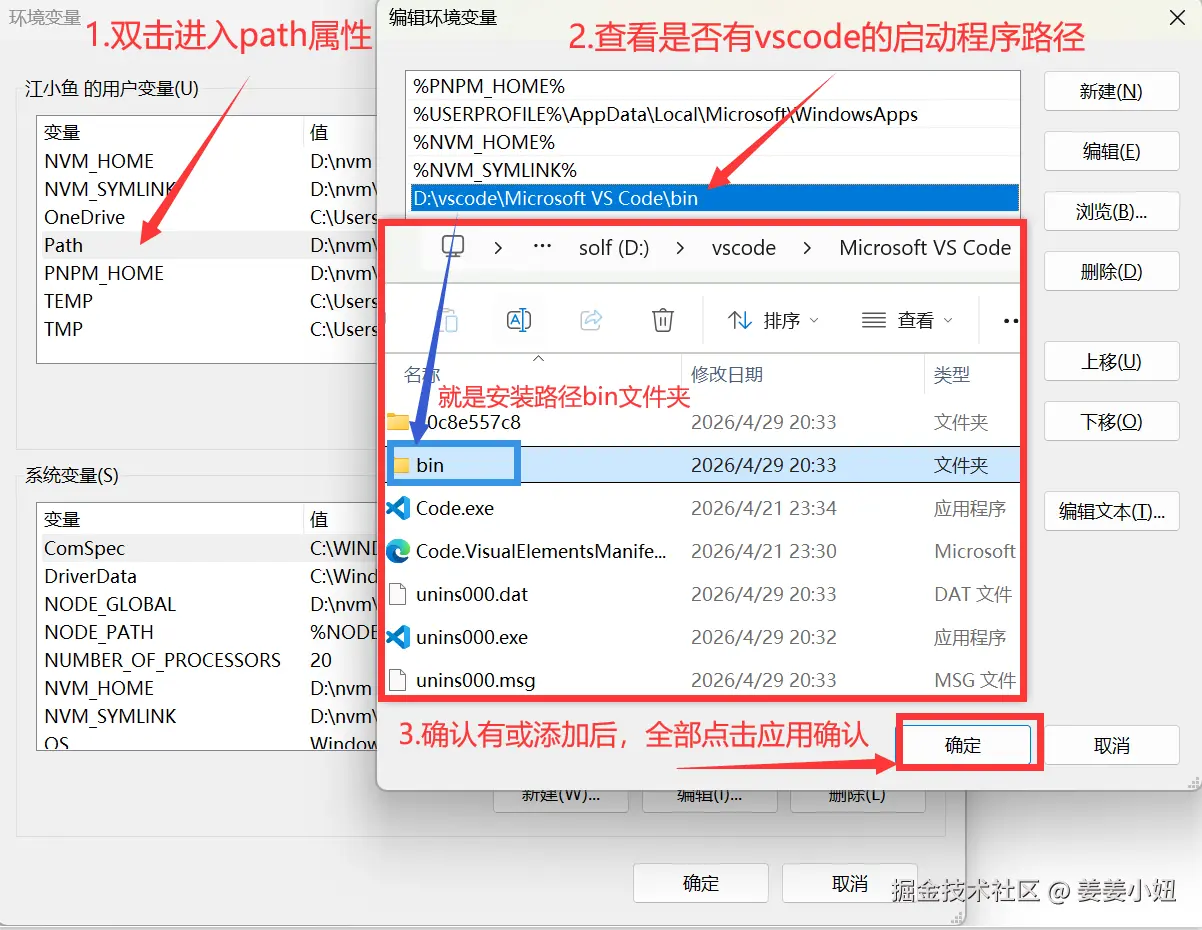1202x930 pixels.
Task: Cancel the edit dialog with 取消
Action: point(1111,746)
